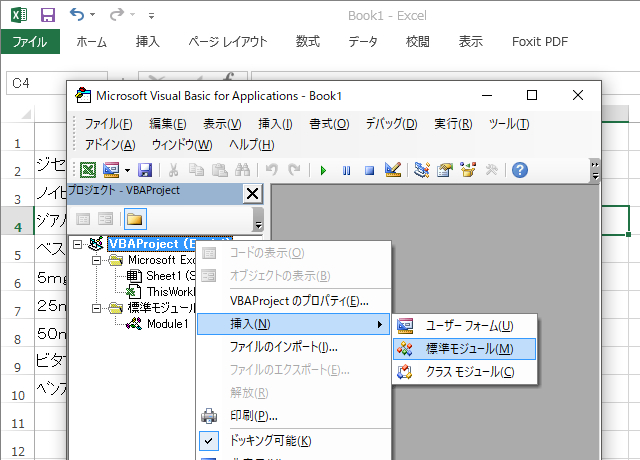Viewport: 640px width, 460px height.
Task: Close the project explorer panel
Action: click(x=252, y=193)
